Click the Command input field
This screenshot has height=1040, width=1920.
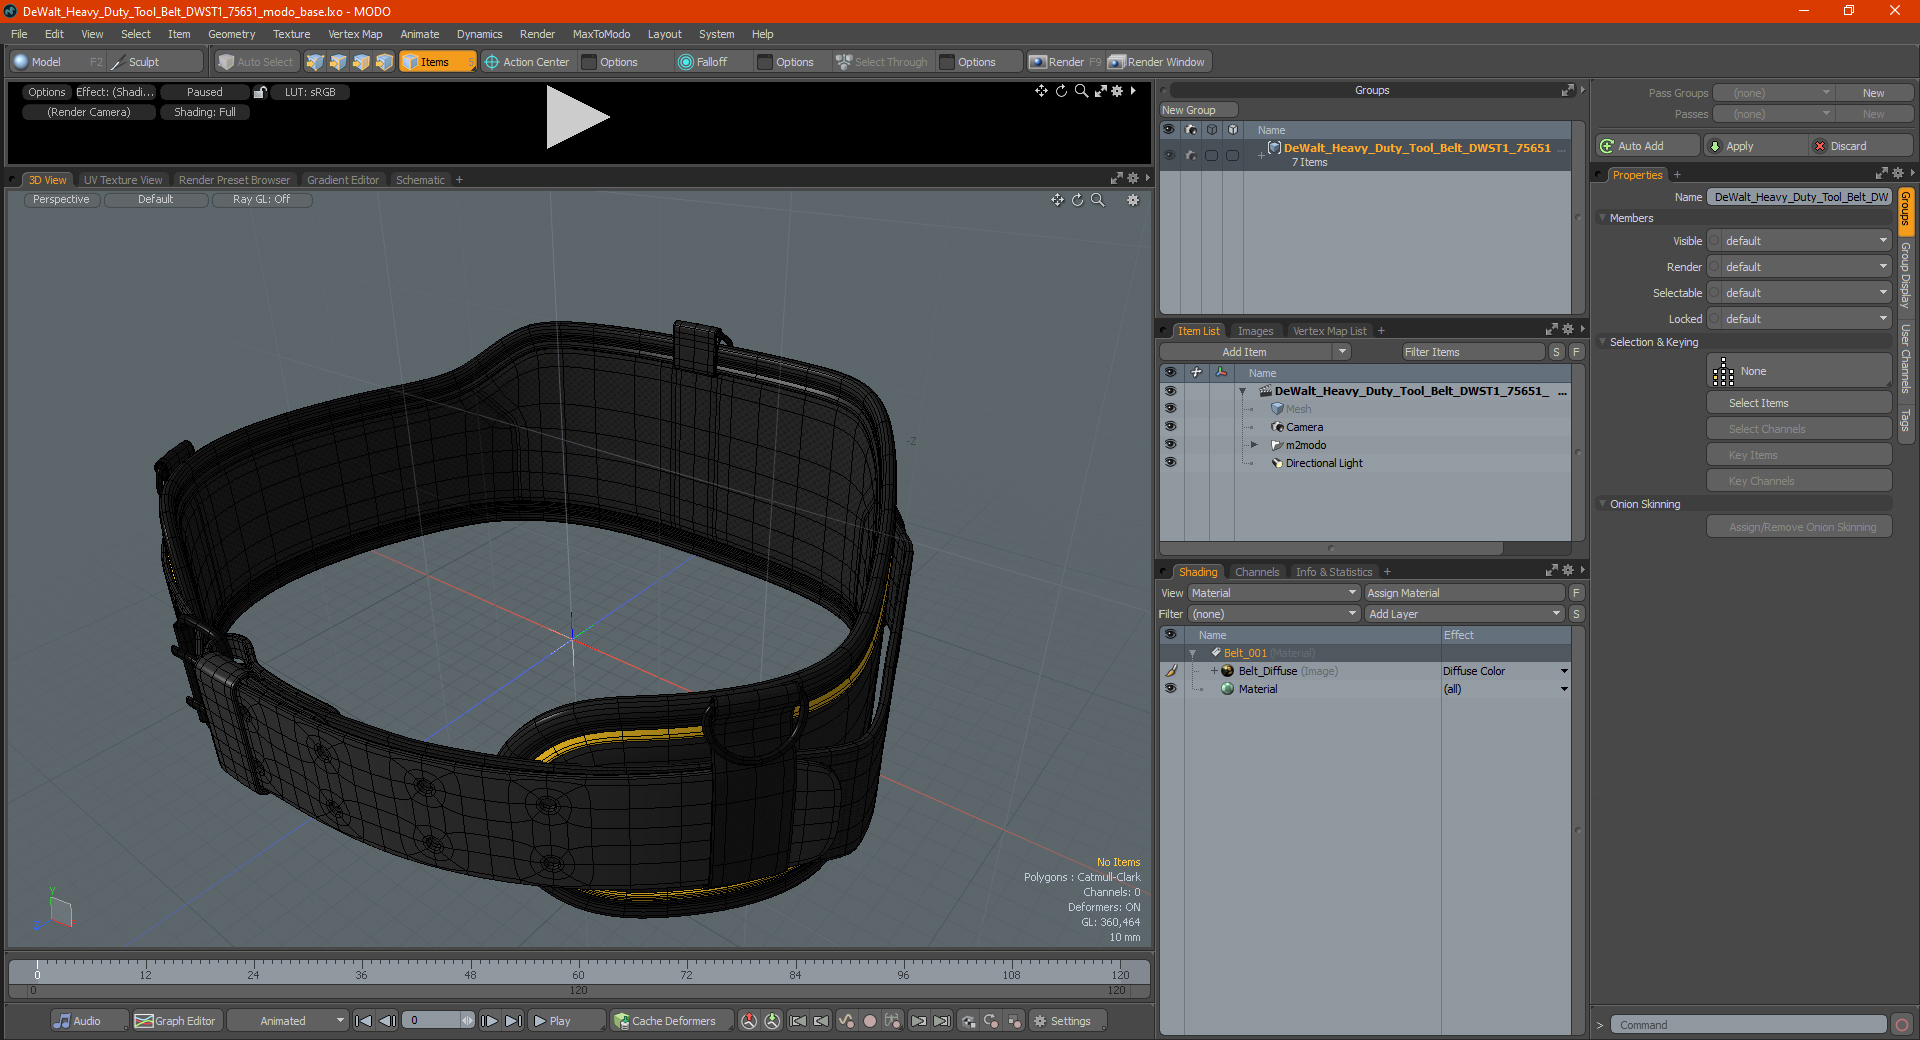pyautogui.click(x=1748, y=1025)
